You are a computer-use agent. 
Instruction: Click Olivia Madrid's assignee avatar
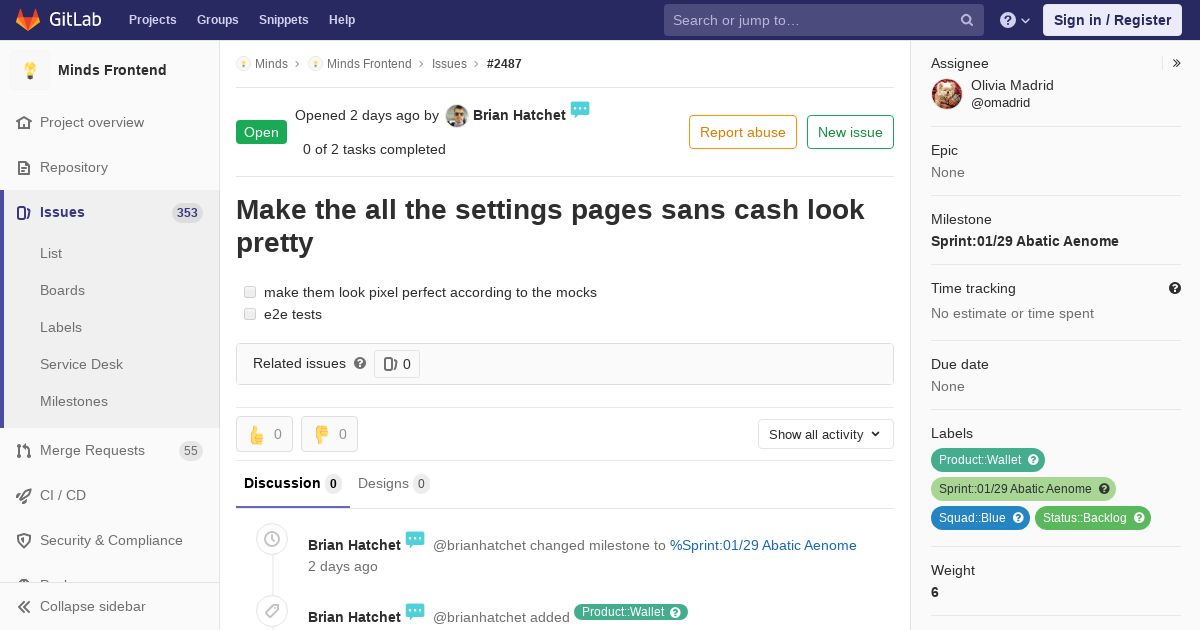click(x=947, y=94)
